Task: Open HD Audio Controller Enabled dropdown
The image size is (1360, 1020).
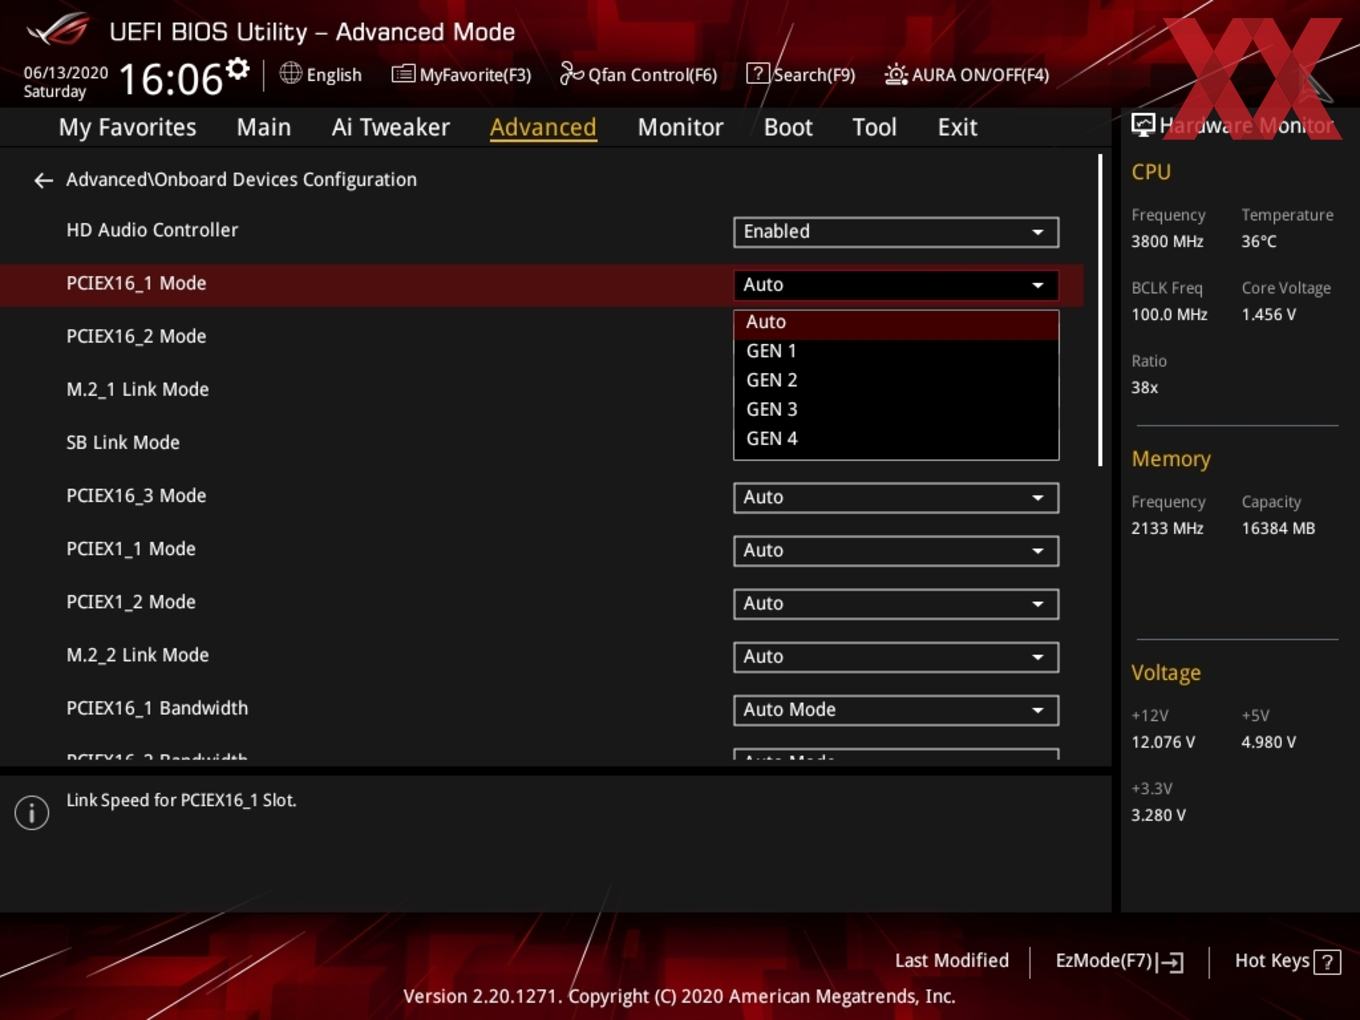Action: [896, 232]
